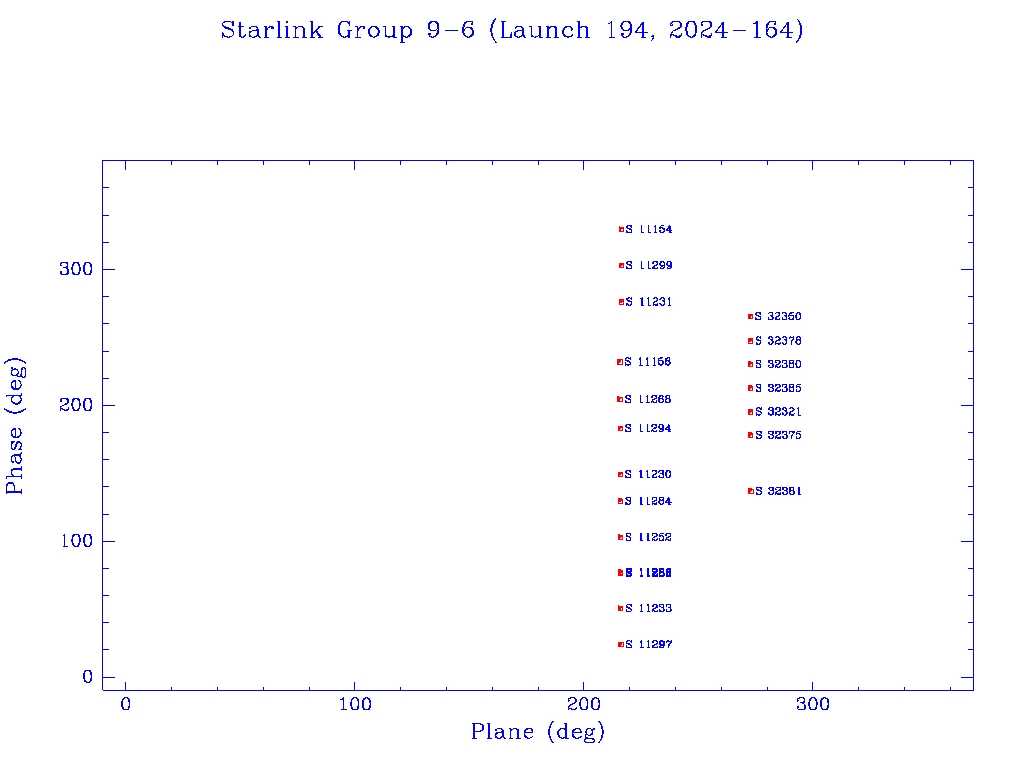Screen dimensions: 1024x768
Task: Select the S 32321 satellite label
Action: click(x=778, y=411)
